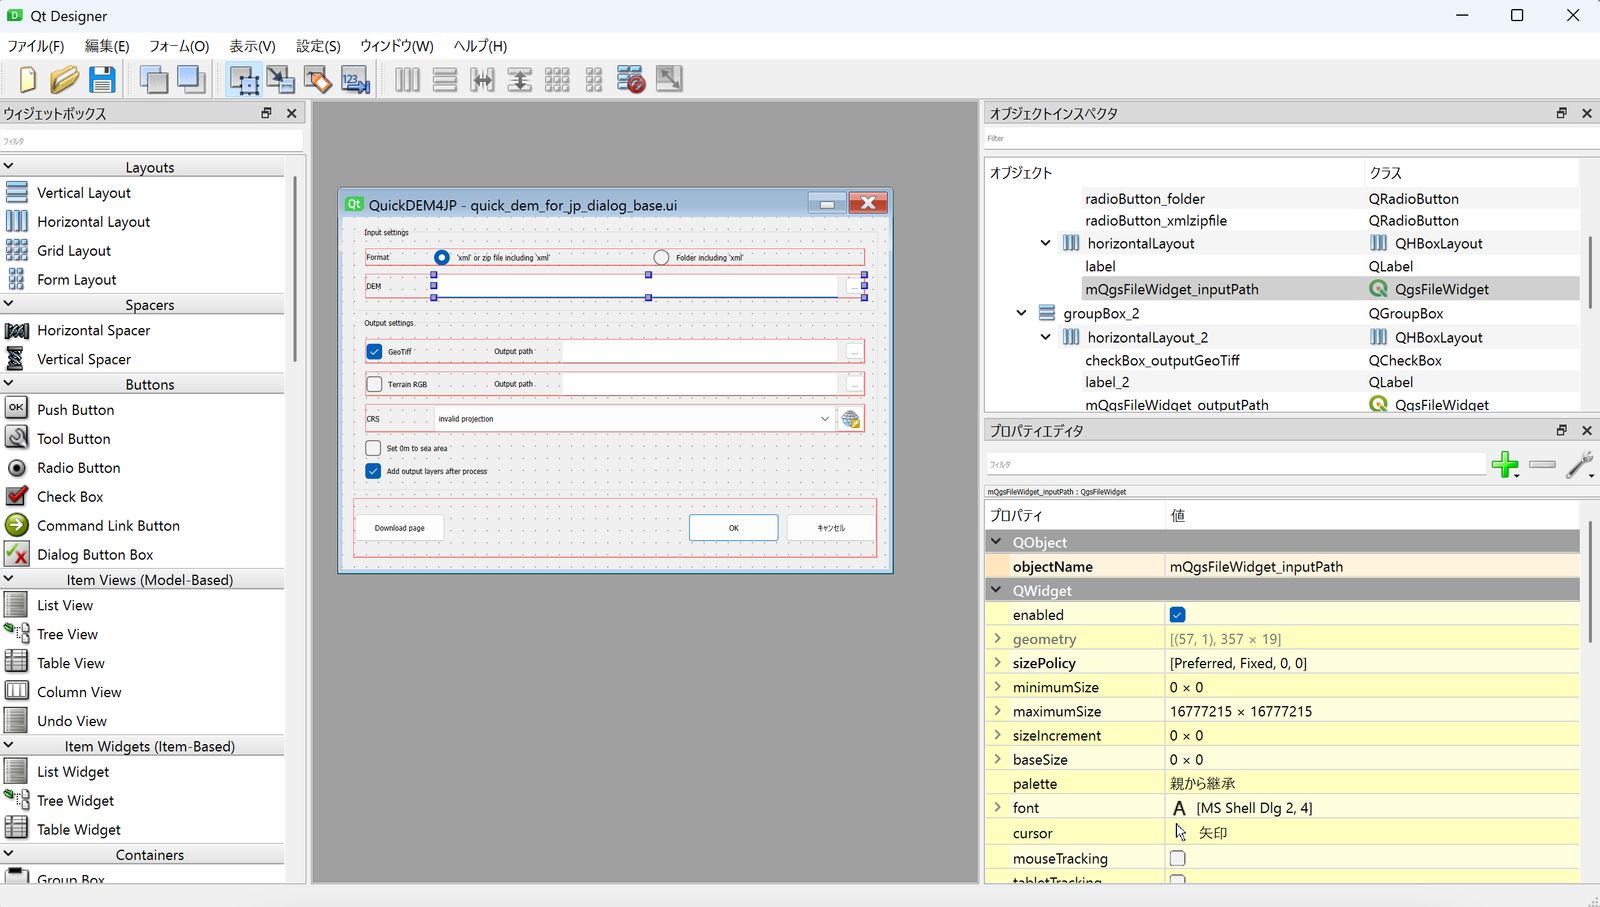Apply vertical splitter layout icon
The image size is (1600, 907).
pyautogui.click(x=520, y=80)
